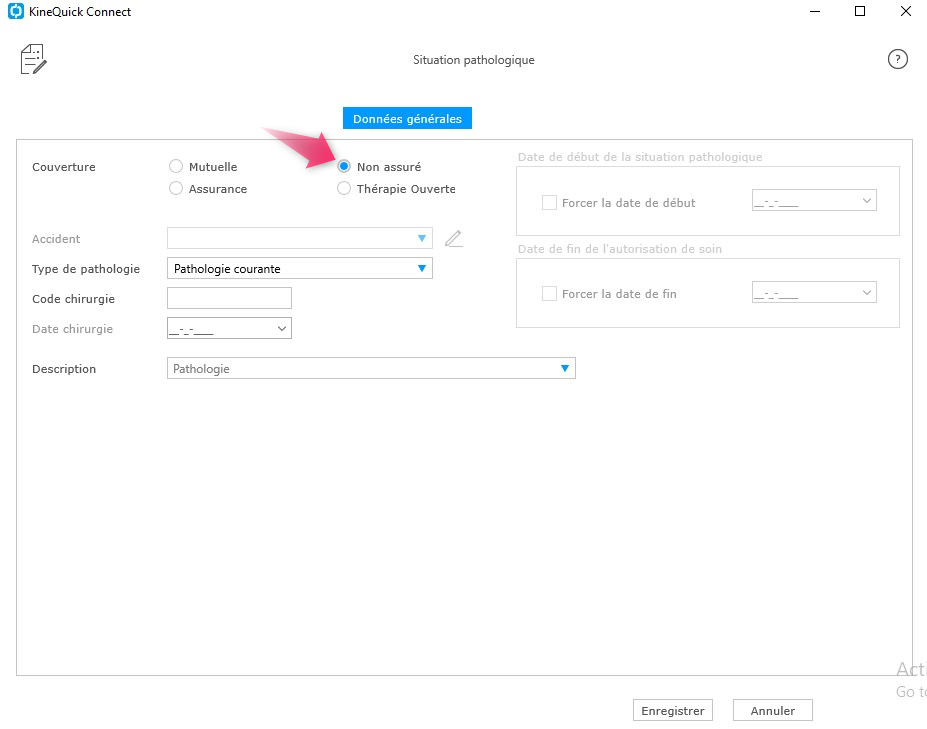Screen dimensions: 927x729
Task: Expand the Description Pathologie dropdown
Action: coord(565,368)
